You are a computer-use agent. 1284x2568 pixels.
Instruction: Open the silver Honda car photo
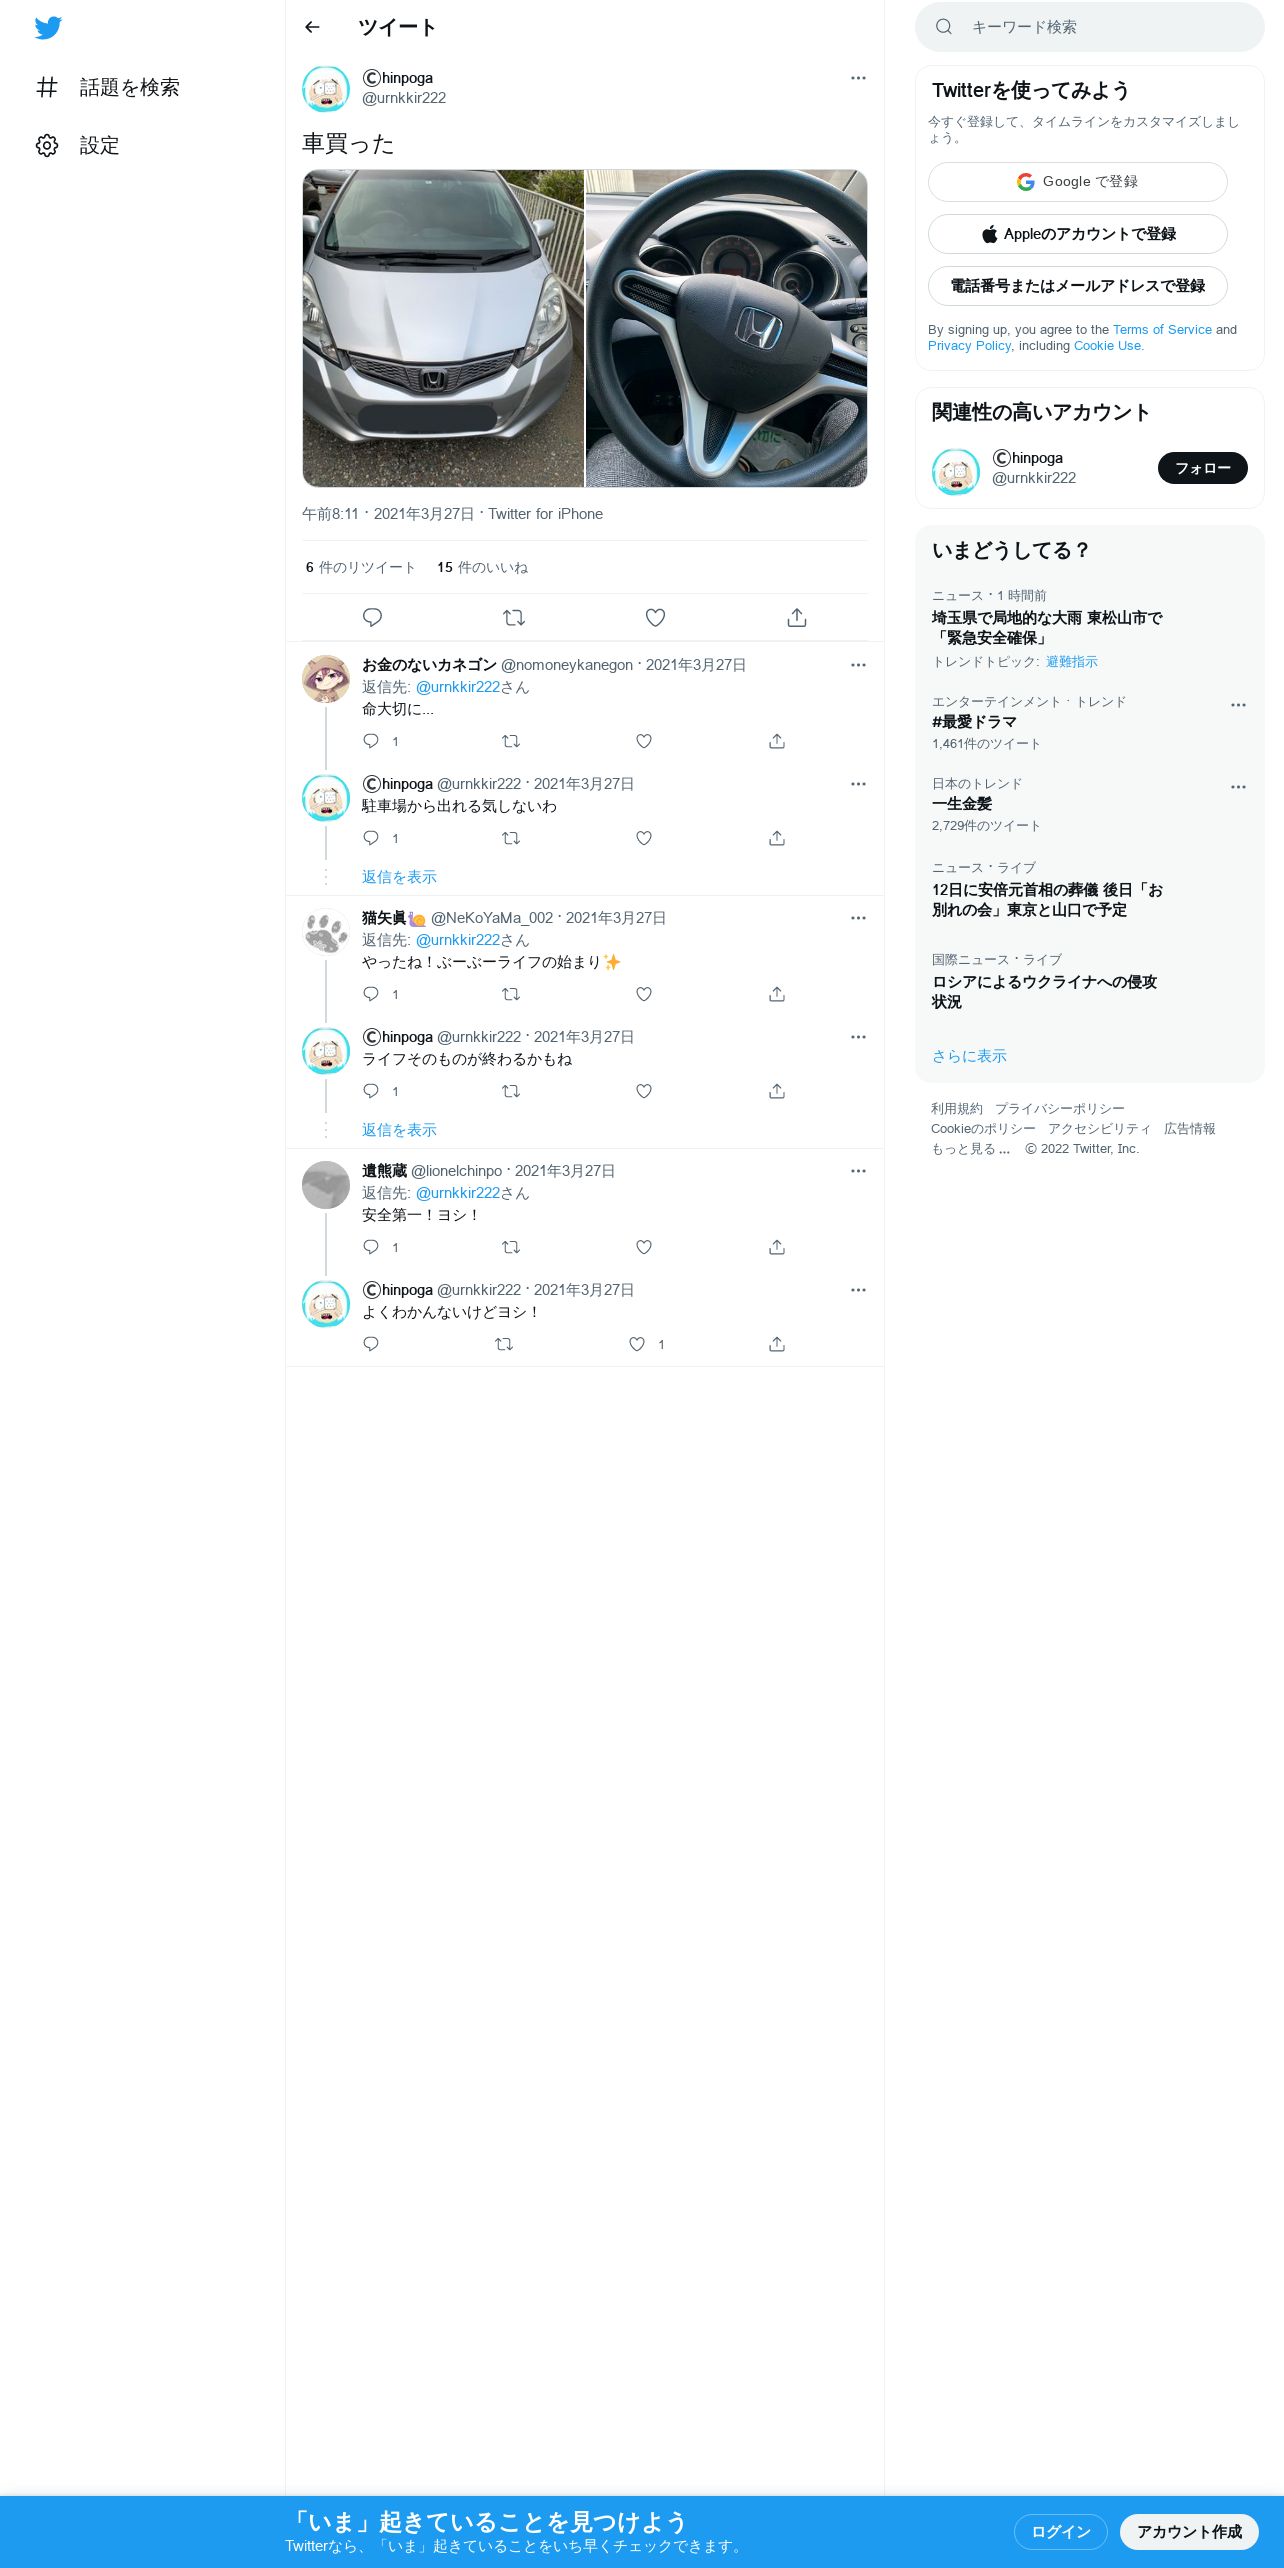pyautogui.click(x=443, y=328)
